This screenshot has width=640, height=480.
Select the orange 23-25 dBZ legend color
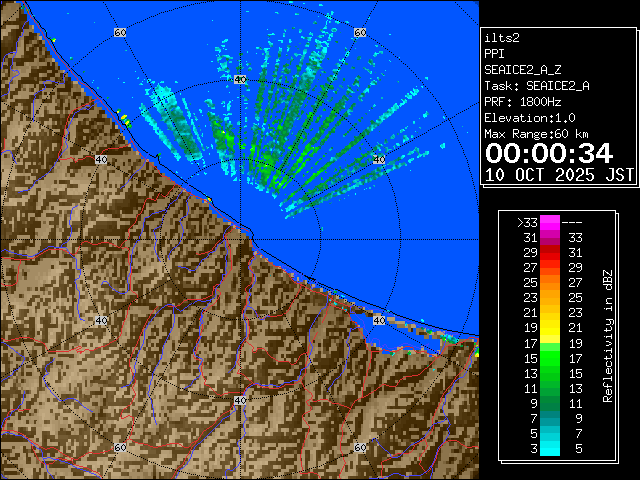(x=549, y=297)
